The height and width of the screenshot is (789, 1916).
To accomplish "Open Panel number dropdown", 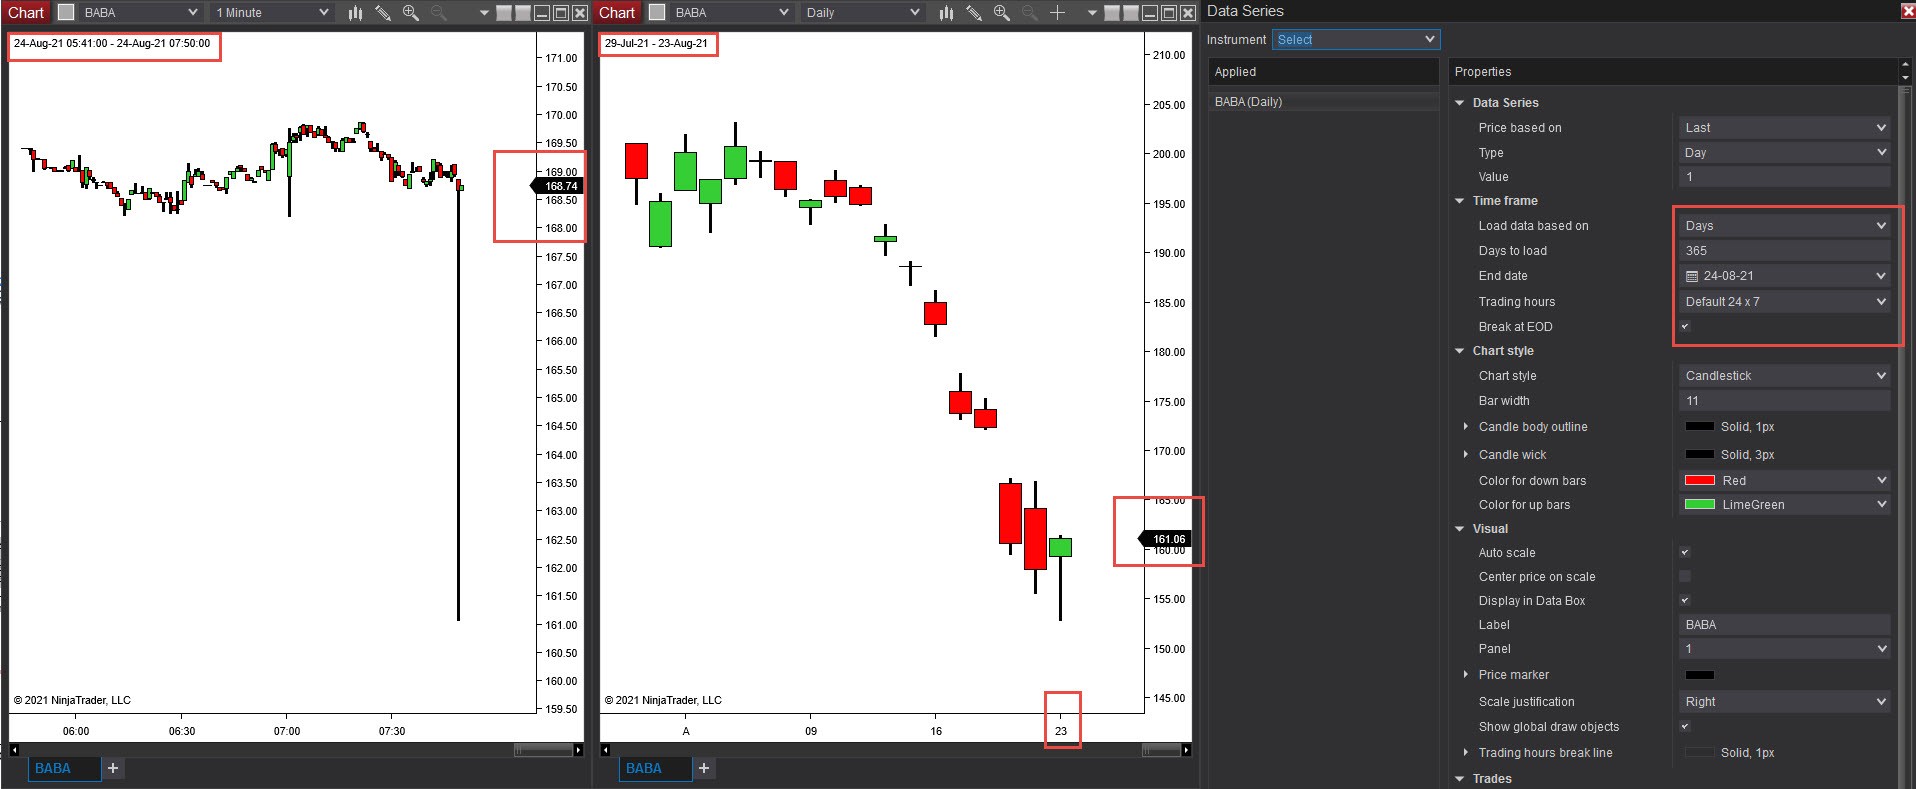I will (x=1784, y=649).
